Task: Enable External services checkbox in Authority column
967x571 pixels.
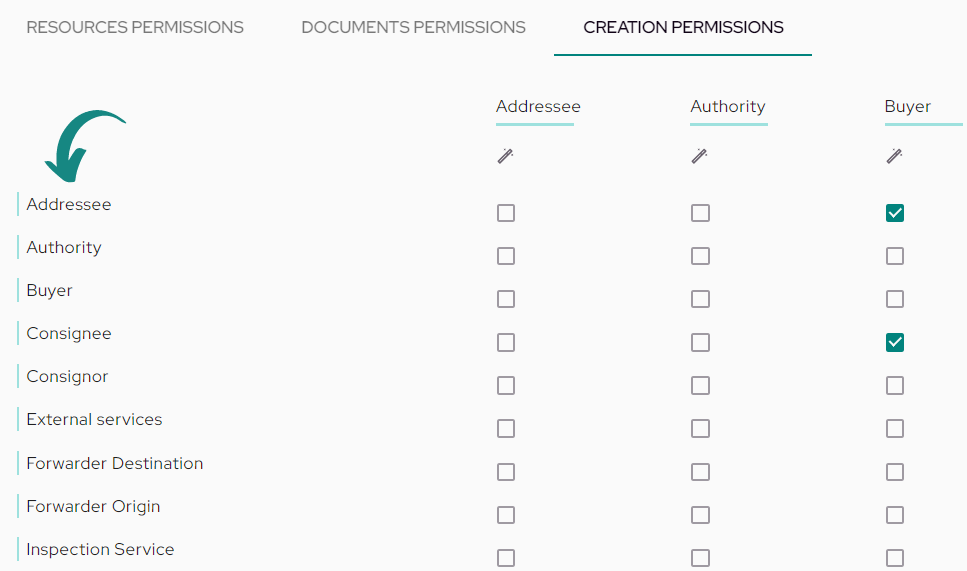Action: tap(700, 429)
